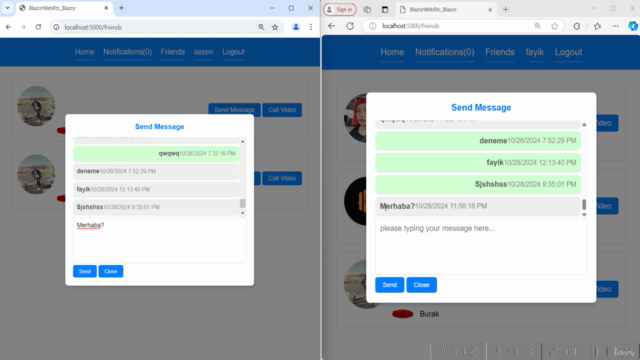Image resolution: width=640 pixels, height=360 pixels.
Task: Focus the left message textarea containing Merhaba?
Action: [x=160, y=240]
